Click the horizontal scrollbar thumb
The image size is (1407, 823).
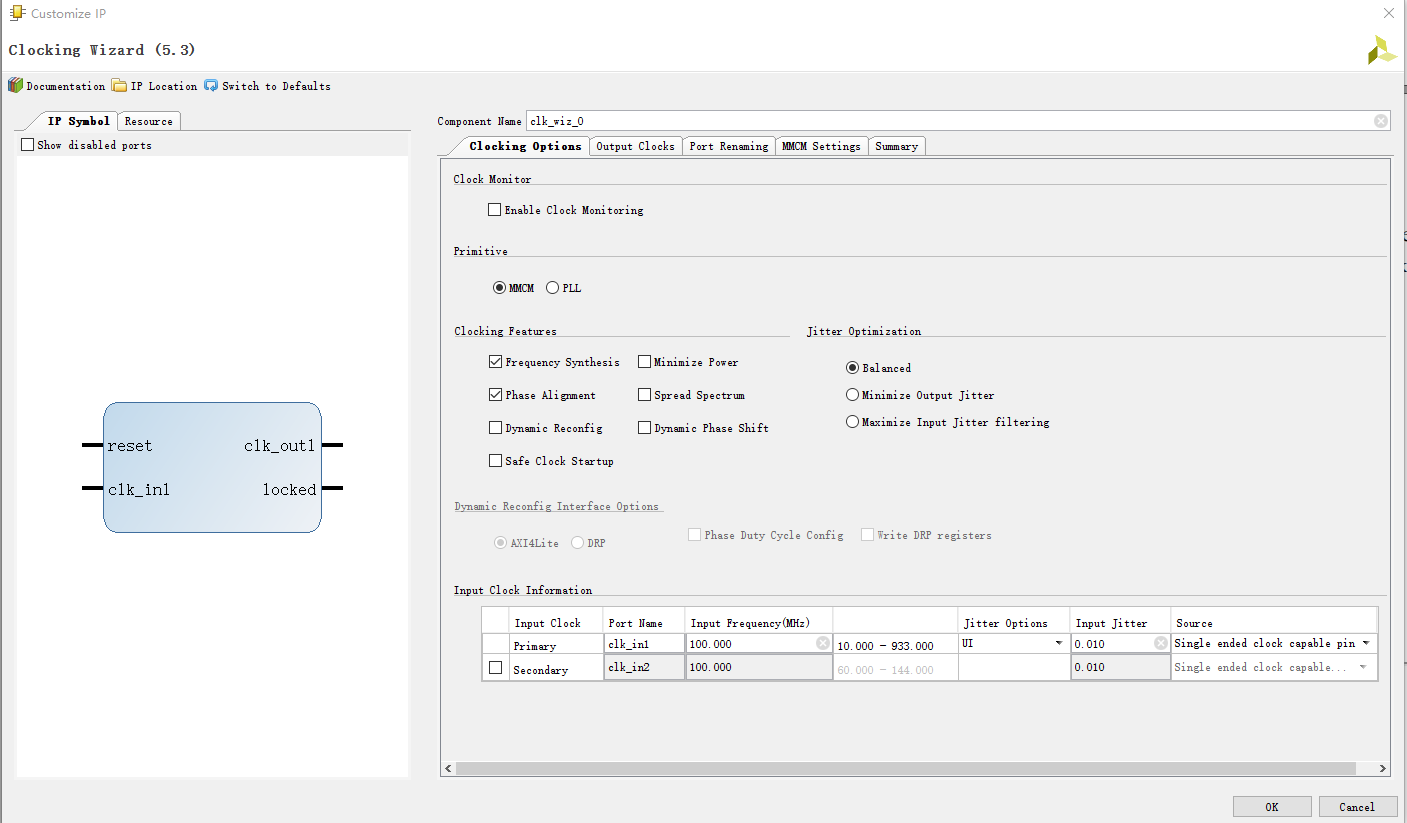tap(906, 769)
